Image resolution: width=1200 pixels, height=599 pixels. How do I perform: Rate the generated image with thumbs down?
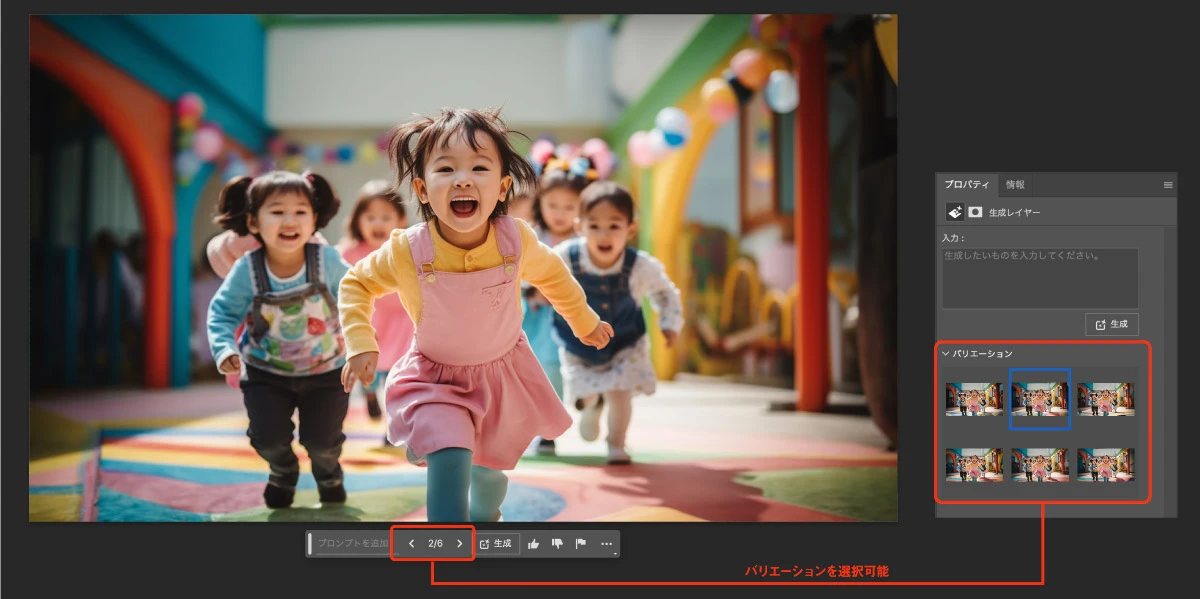(558, 544)
